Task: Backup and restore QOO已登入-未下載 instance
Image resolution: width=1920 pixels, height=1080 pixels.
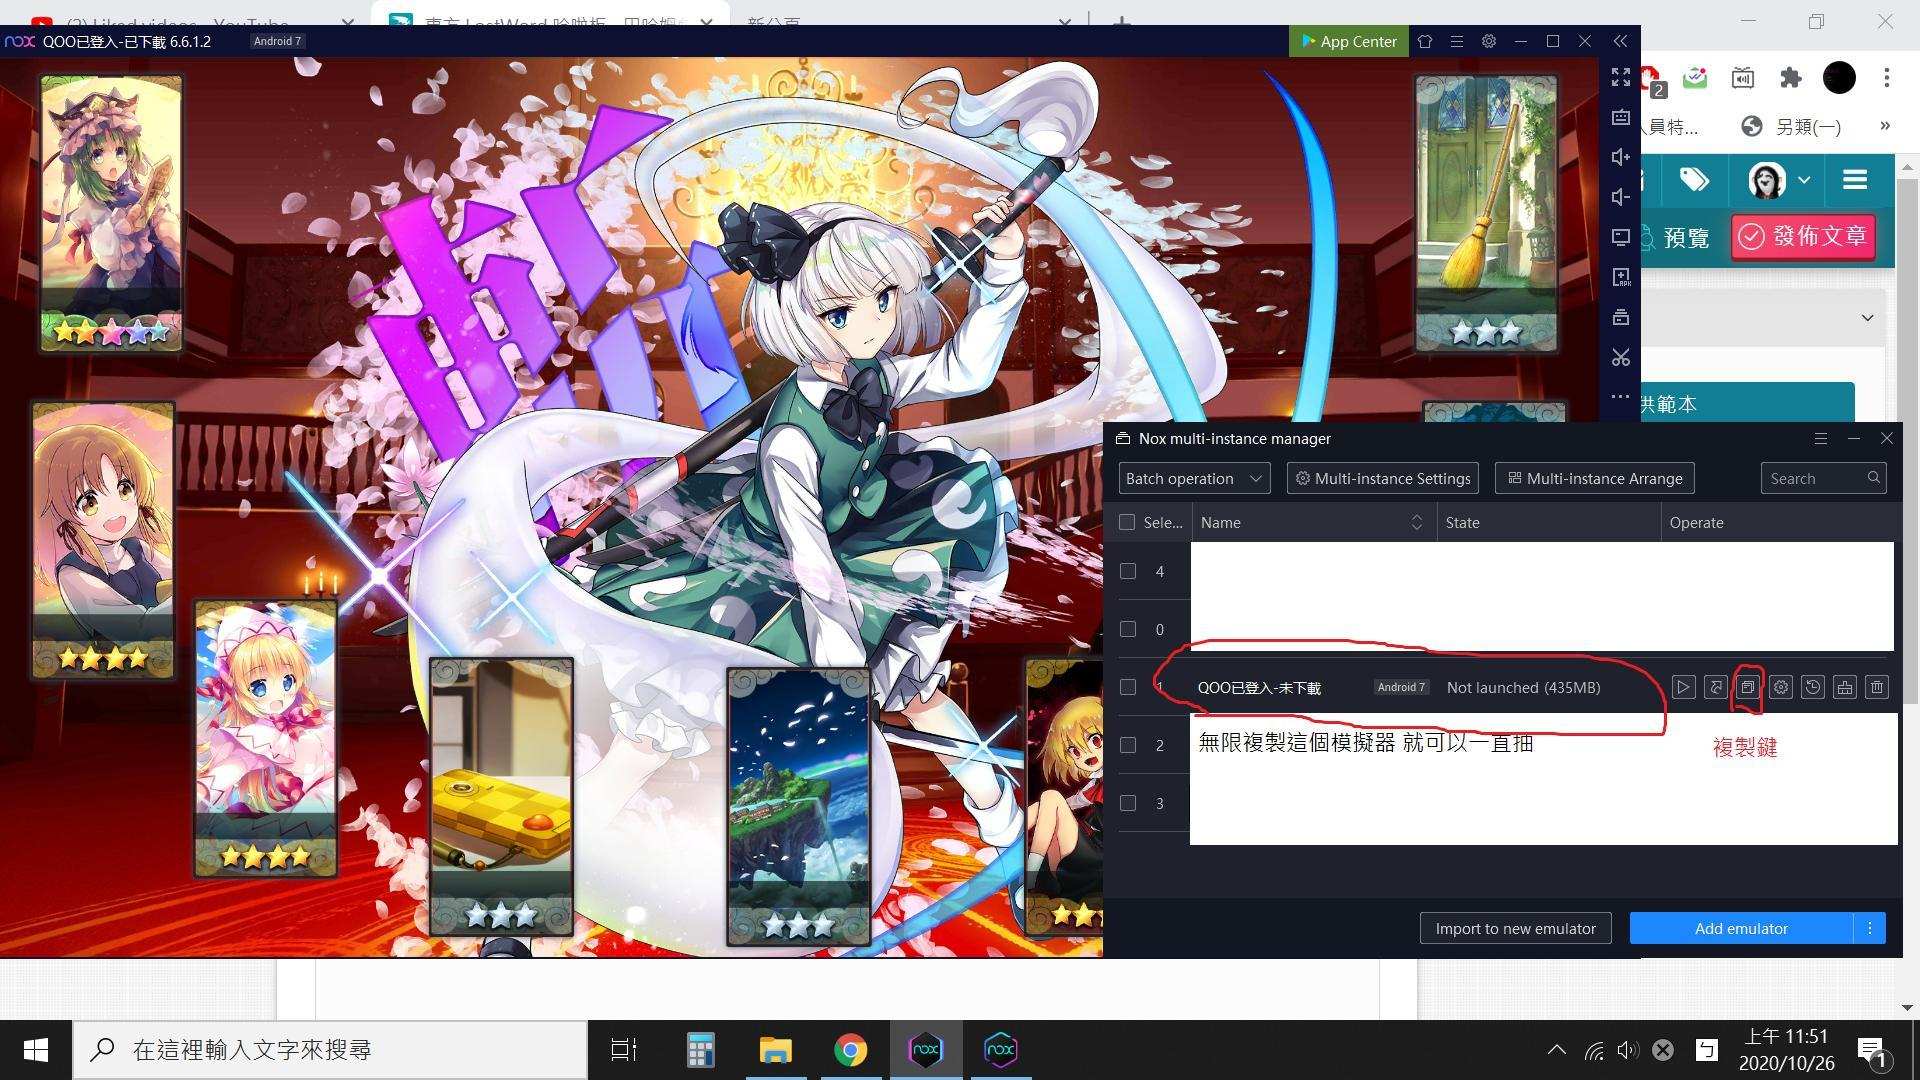Action: click(1812, 687)
